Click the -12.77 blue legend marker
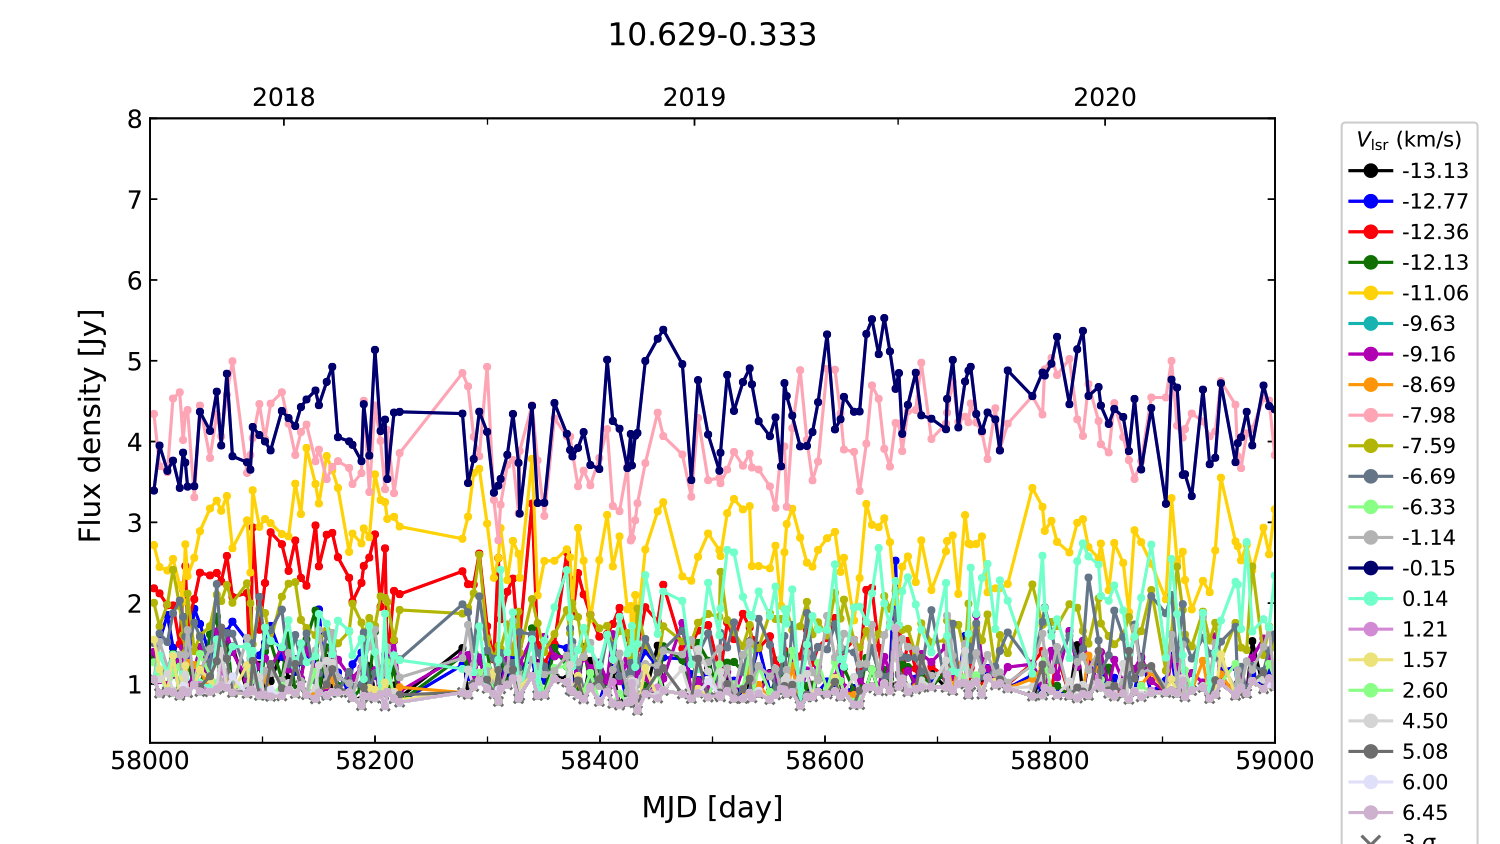 tap(1371, 201)
